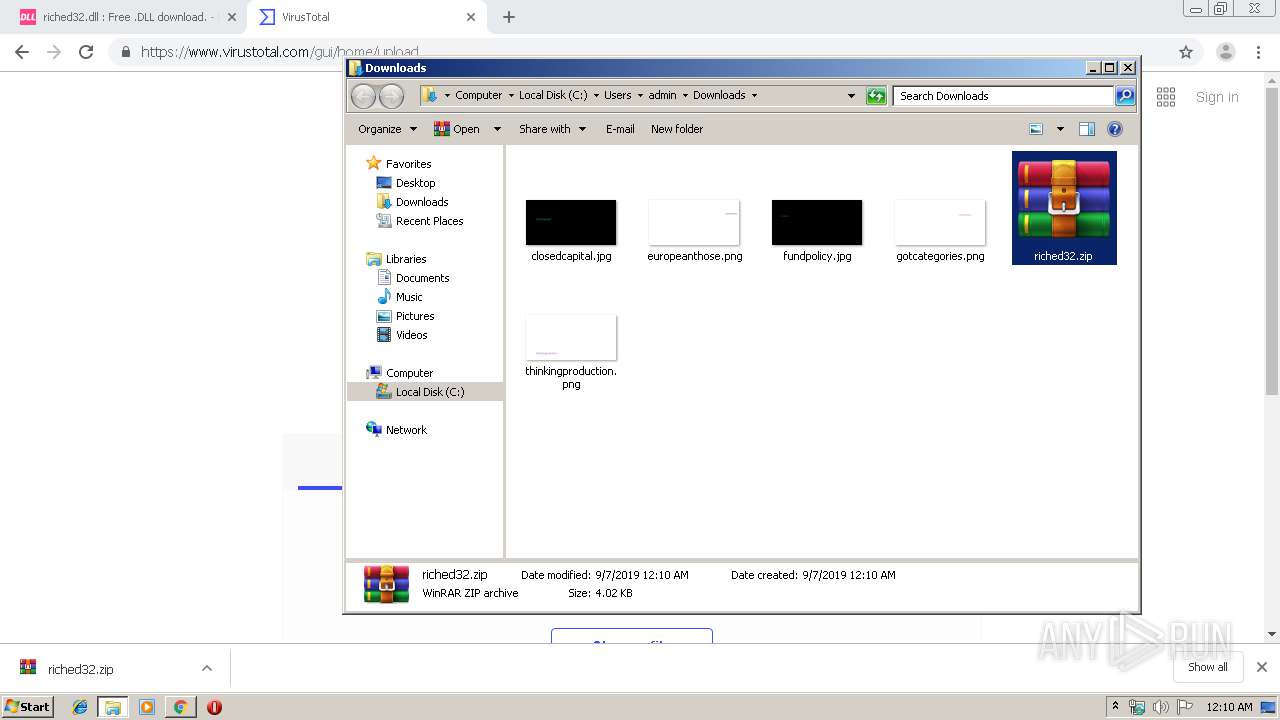This screenshot has width=1280, height=720.
Task: Show the preview pane
Action: (1087, 129)
